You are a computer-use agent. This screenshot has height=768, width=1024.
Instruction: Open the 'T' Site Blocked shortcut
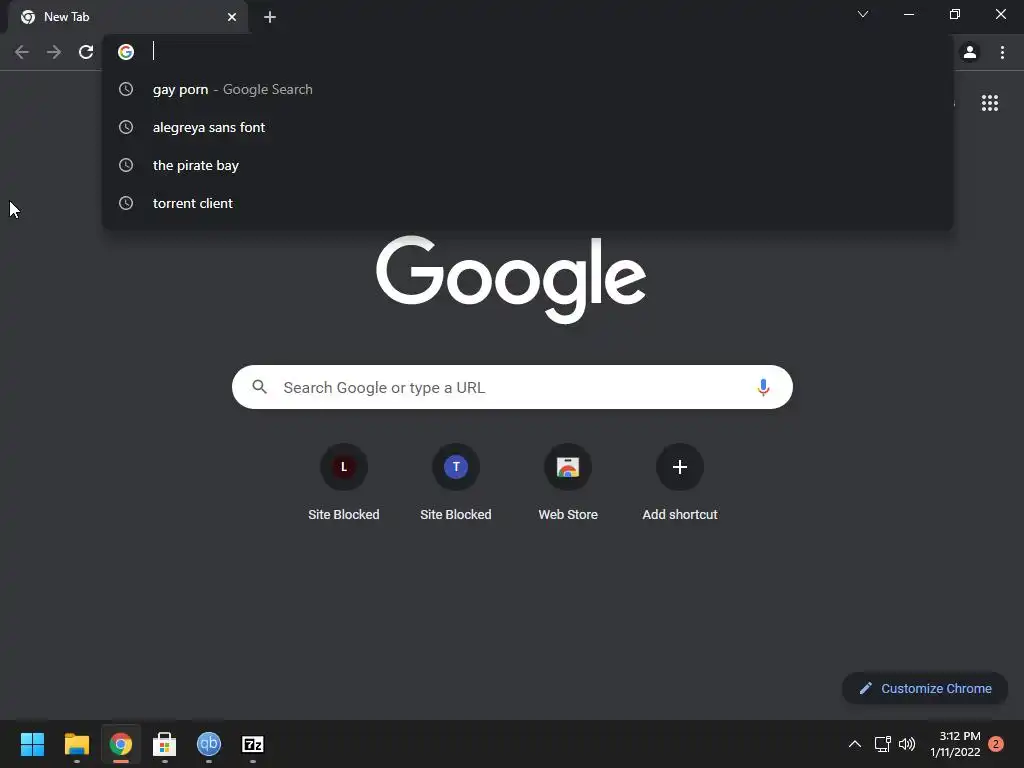pos(456,483)
